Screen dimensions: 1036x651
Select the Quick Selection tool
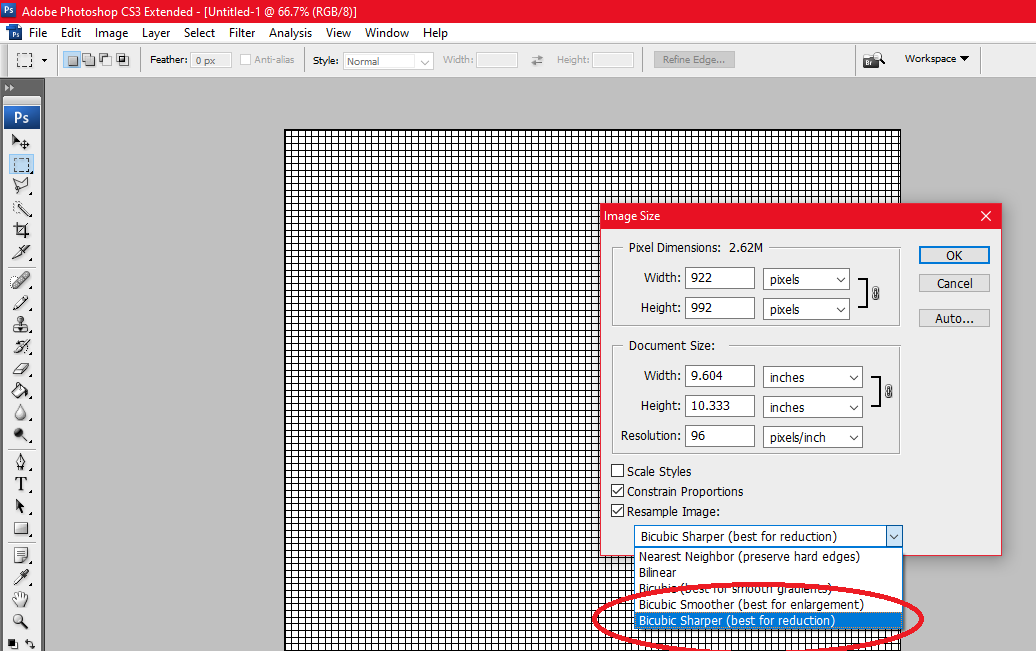[x=21, y=208]
